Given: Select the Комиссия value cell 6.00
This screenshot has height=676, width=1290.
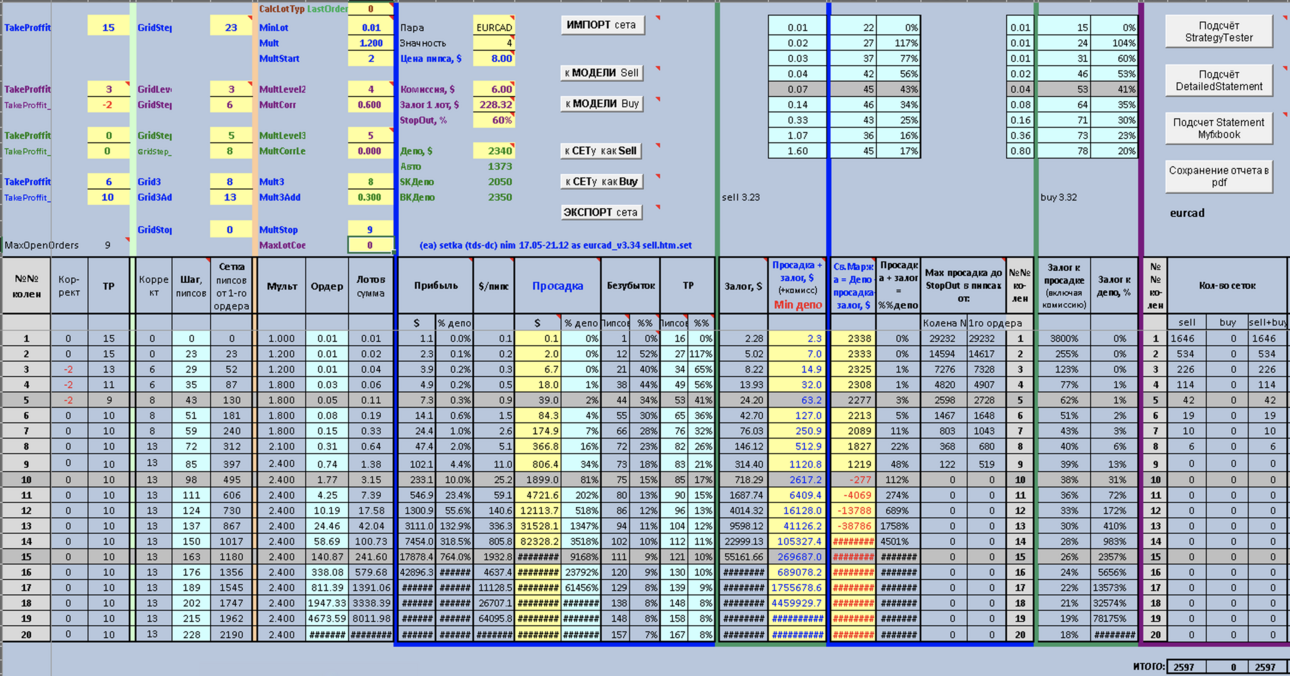Looking at the screenshot, I should (494, 89).
